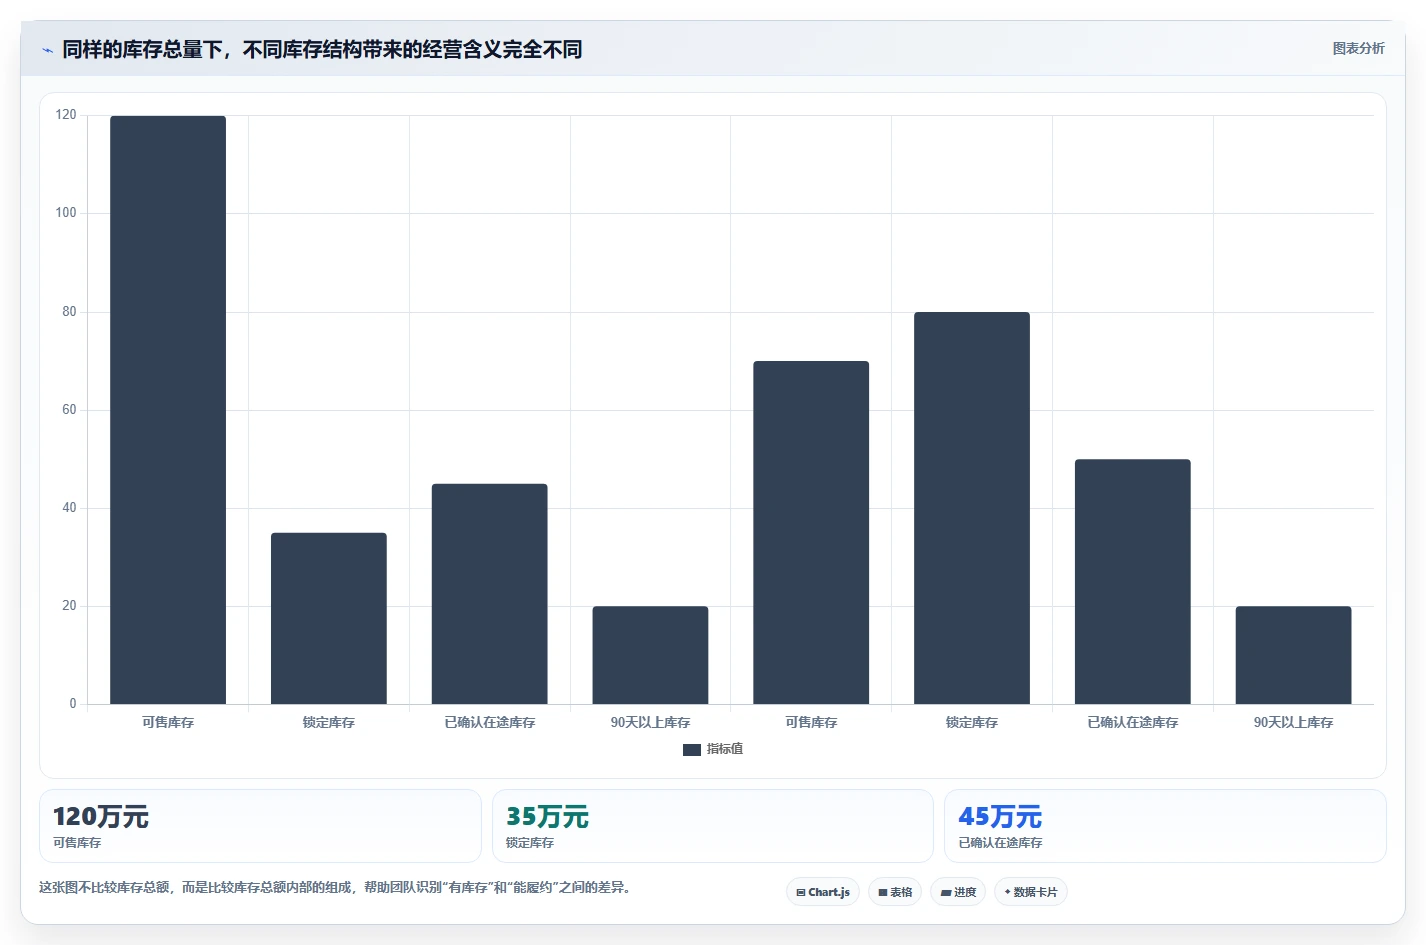Select the bar reaching 80
This screenshot has height=945, width=1426.
pyautogui.click(x=972, y=508)
